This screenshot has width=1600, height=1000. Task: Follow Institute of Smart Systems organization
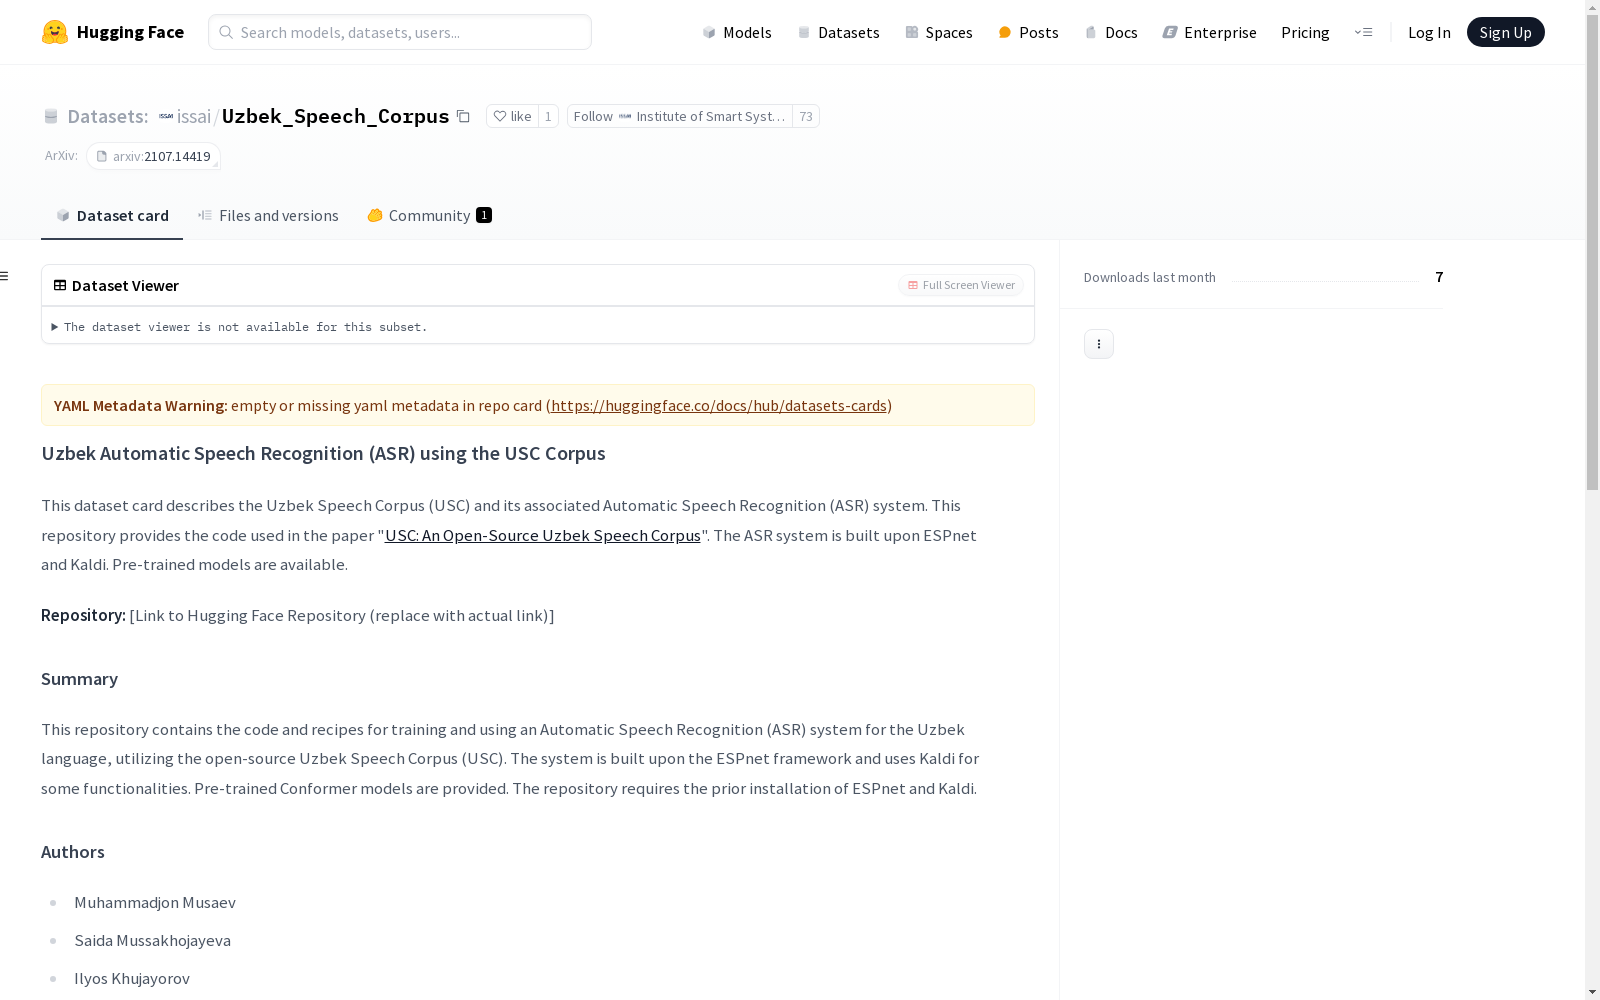click(x=680, y=116)
